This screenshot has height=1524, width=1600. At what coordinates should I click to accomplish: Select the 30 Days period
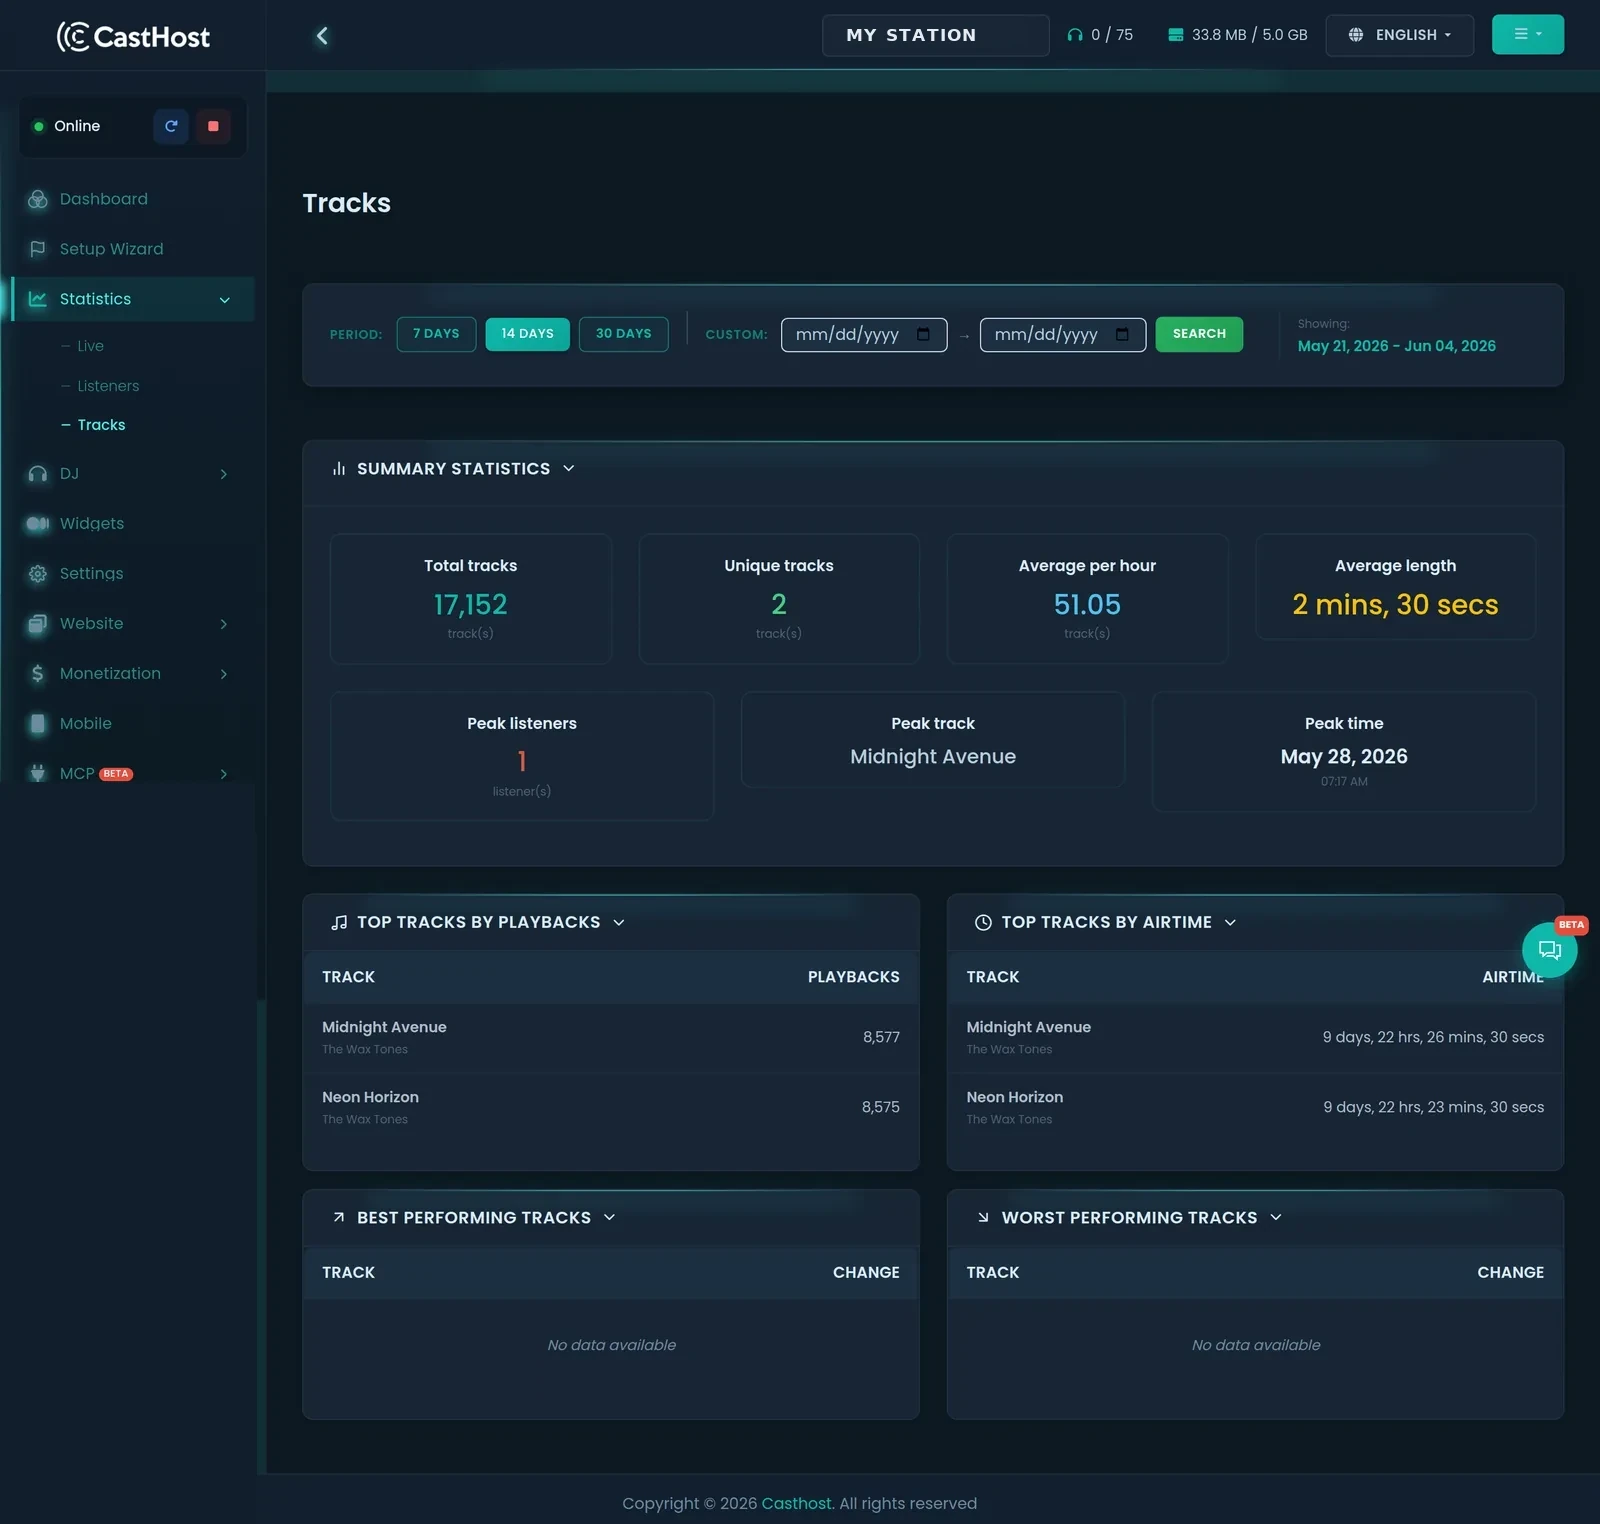[623, 334]
